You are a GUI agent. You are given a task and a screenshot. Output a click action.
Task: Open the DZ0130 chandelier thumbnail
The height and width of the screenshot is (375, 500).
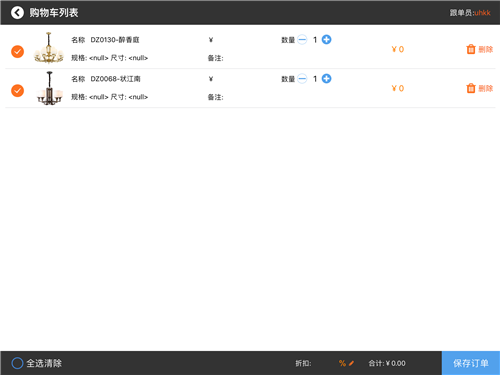(49, 47)
